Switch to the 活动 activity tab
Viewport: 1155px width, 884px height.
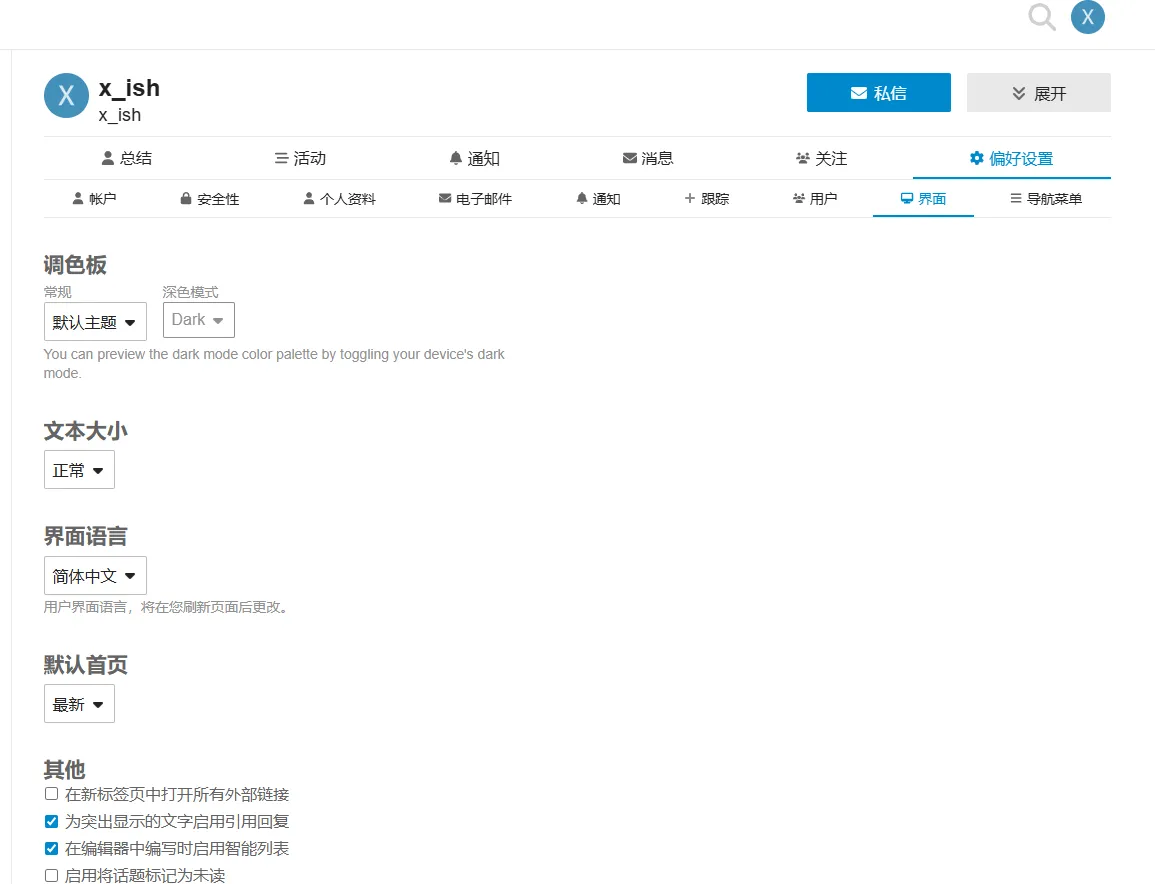300,158
